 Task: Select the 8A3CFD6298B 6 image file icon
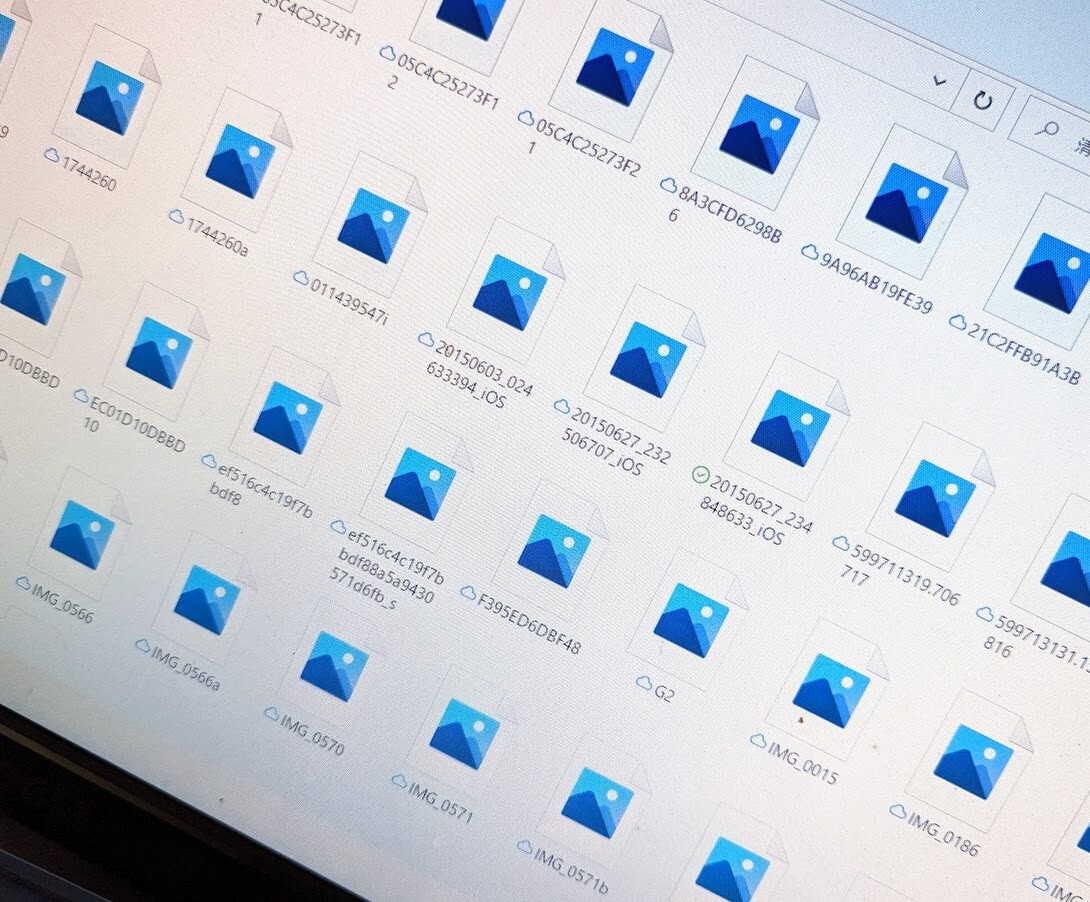point(758,134)
